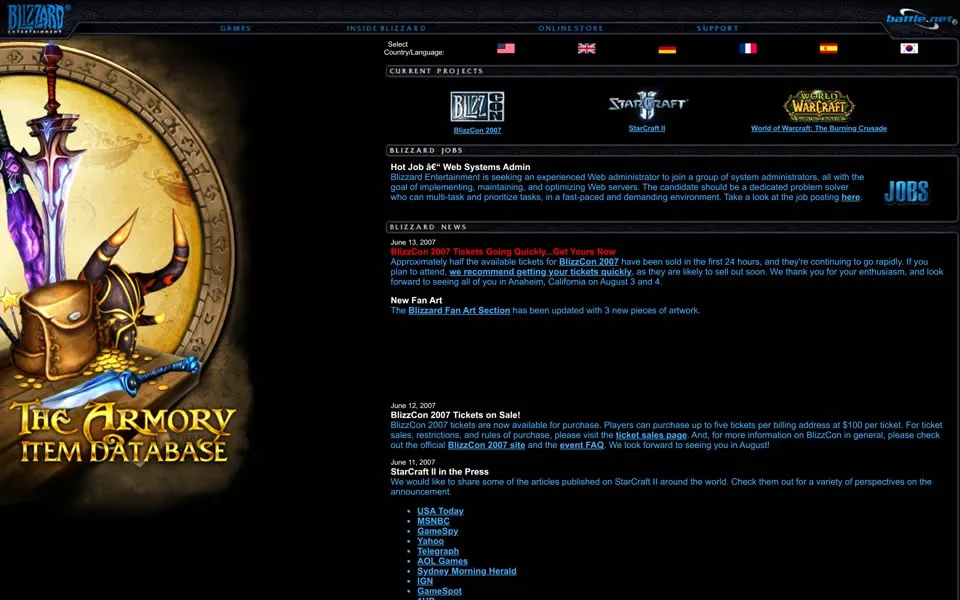Click the World of Warcraft logo image
This screenshot has height=600, width=960.
tap(819, 105)
